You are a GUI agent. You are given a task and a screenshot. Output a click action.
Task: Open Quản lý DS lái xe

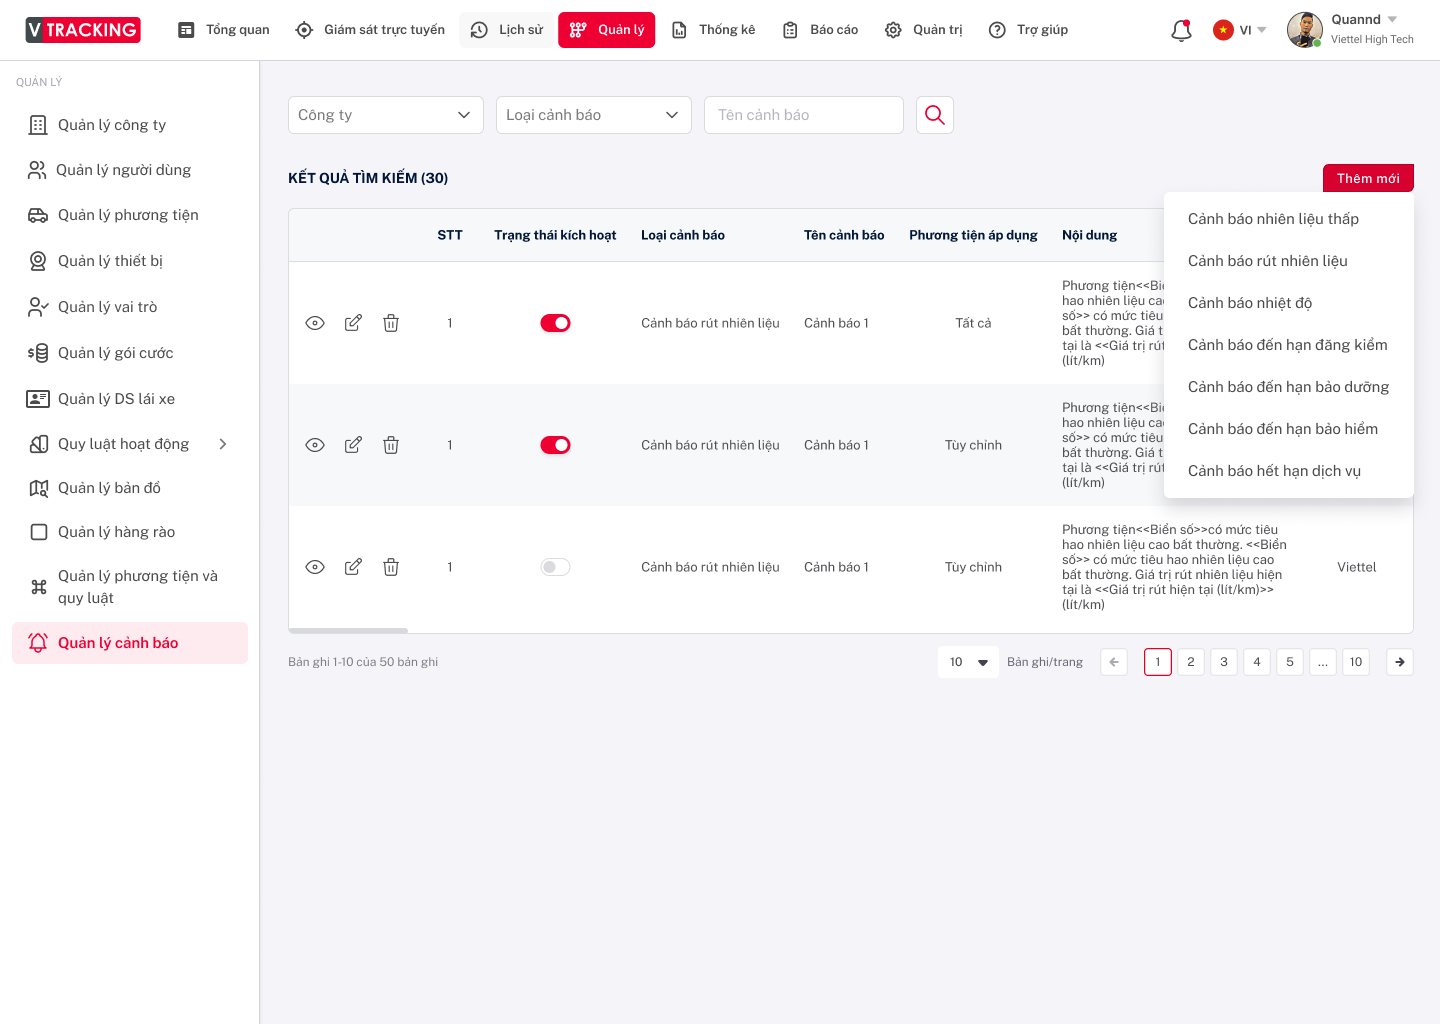[x=130, y=399]
